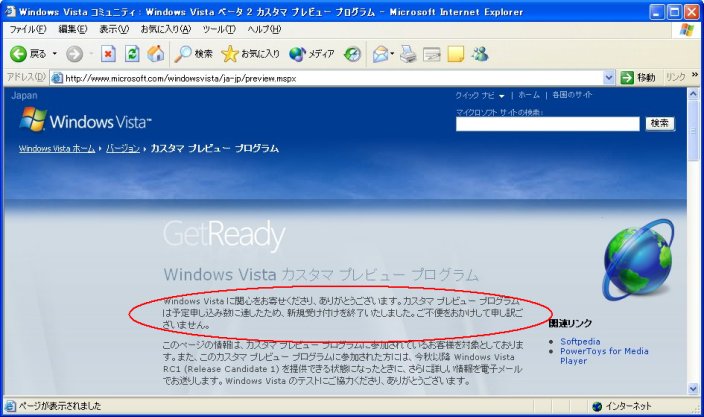
Task: Click the scrollbar up arrow
Action: [x=693, y=94]
